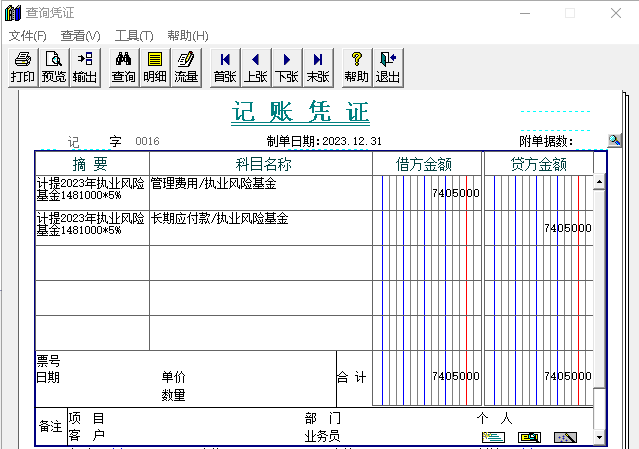The height and width of the screenshot is (449, 639).
Task: Open the 文件(F) menu
Action: [x=28, y=36]
